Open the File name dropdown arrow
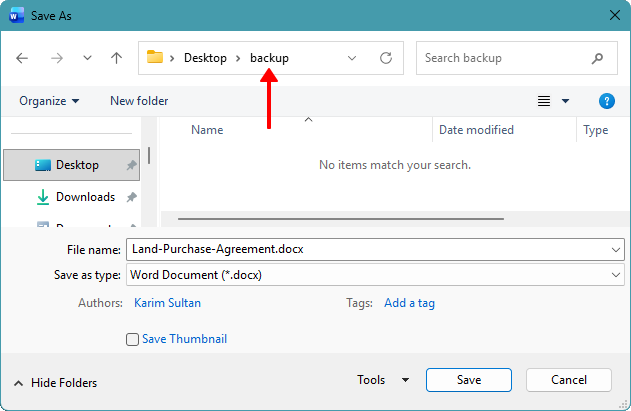631x411 pixels. click(x=616, y=250)
